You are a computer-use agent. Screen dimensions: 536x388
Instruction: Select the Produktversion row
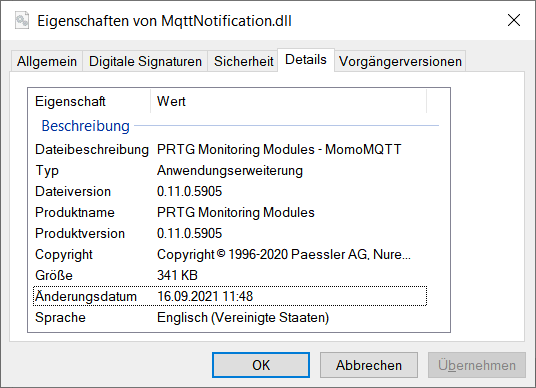click(230, 233)
